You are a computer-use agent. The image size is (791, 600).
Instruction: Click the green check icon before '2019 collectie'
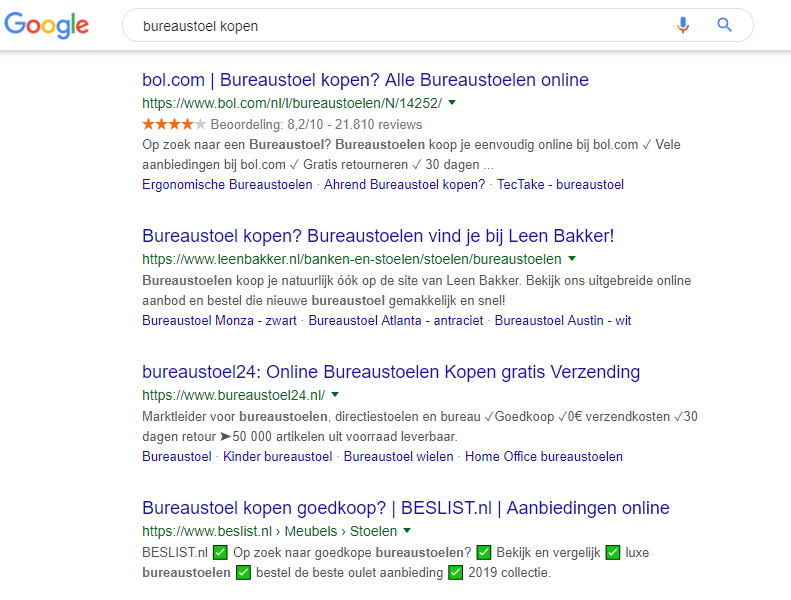(456, 572)
